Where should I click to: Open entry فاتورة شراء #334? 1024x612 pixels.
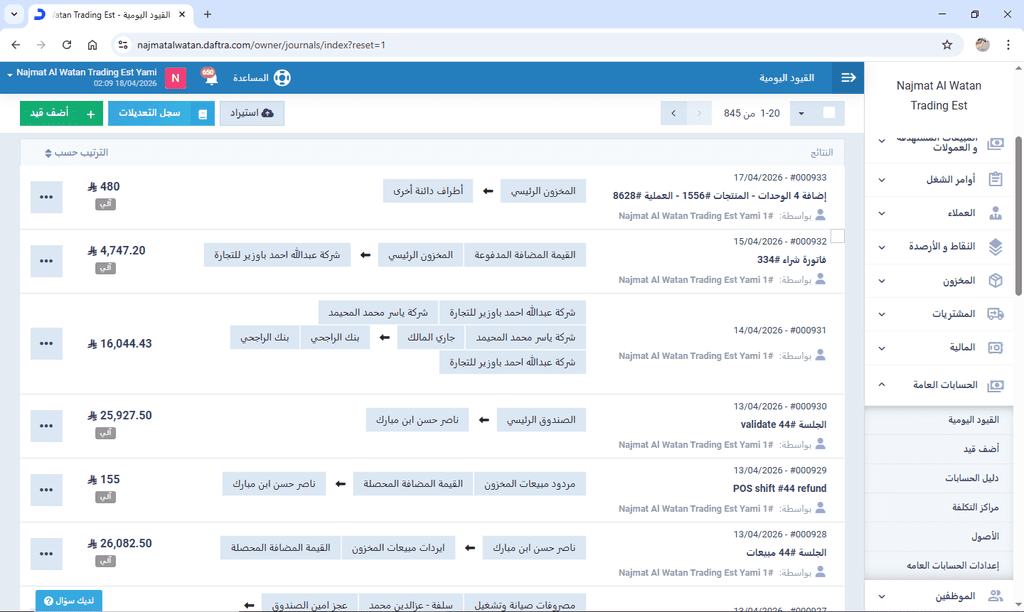[792, 260]
